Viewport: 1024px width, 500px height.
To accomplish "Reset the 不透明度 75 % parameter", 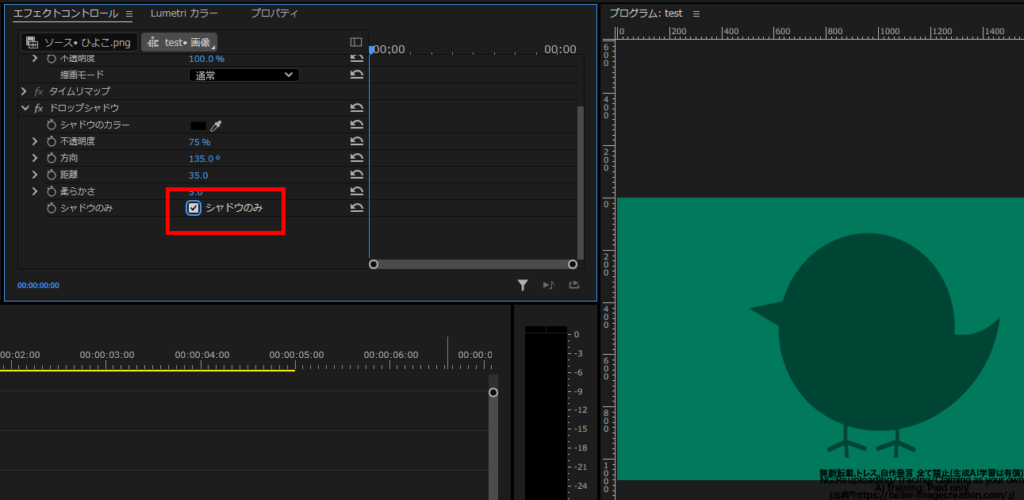I will coord(357,142).
